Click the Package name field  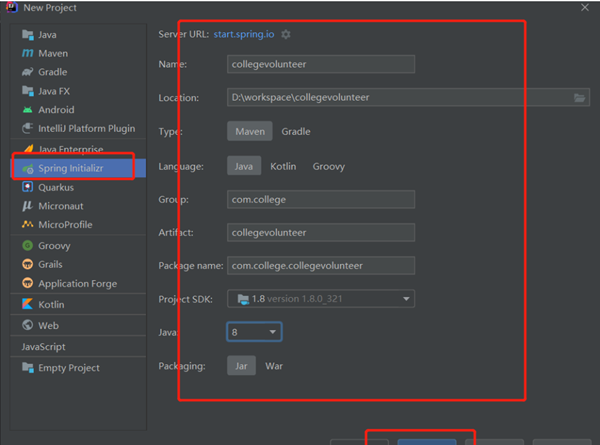coord(321,266)
